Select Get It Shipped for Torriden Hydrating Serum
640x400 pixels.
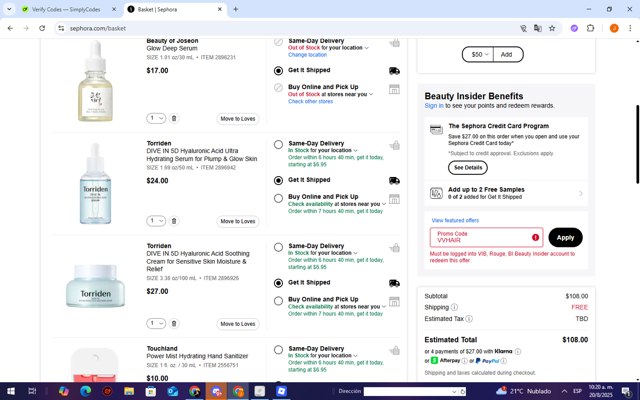[278, 180]
